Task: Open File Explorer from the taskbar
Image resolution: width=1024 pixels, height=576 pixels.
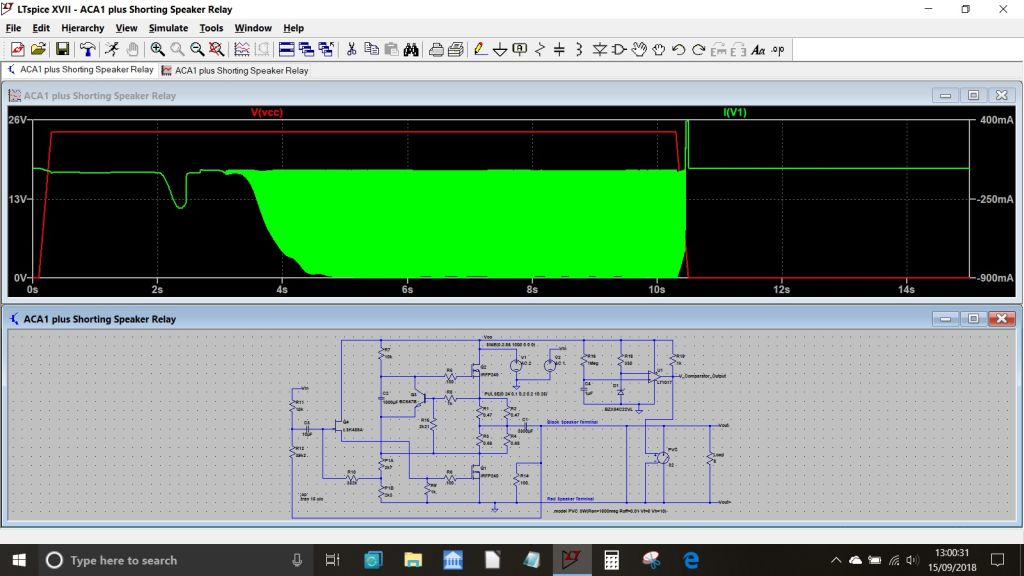Action: (413, 560)
